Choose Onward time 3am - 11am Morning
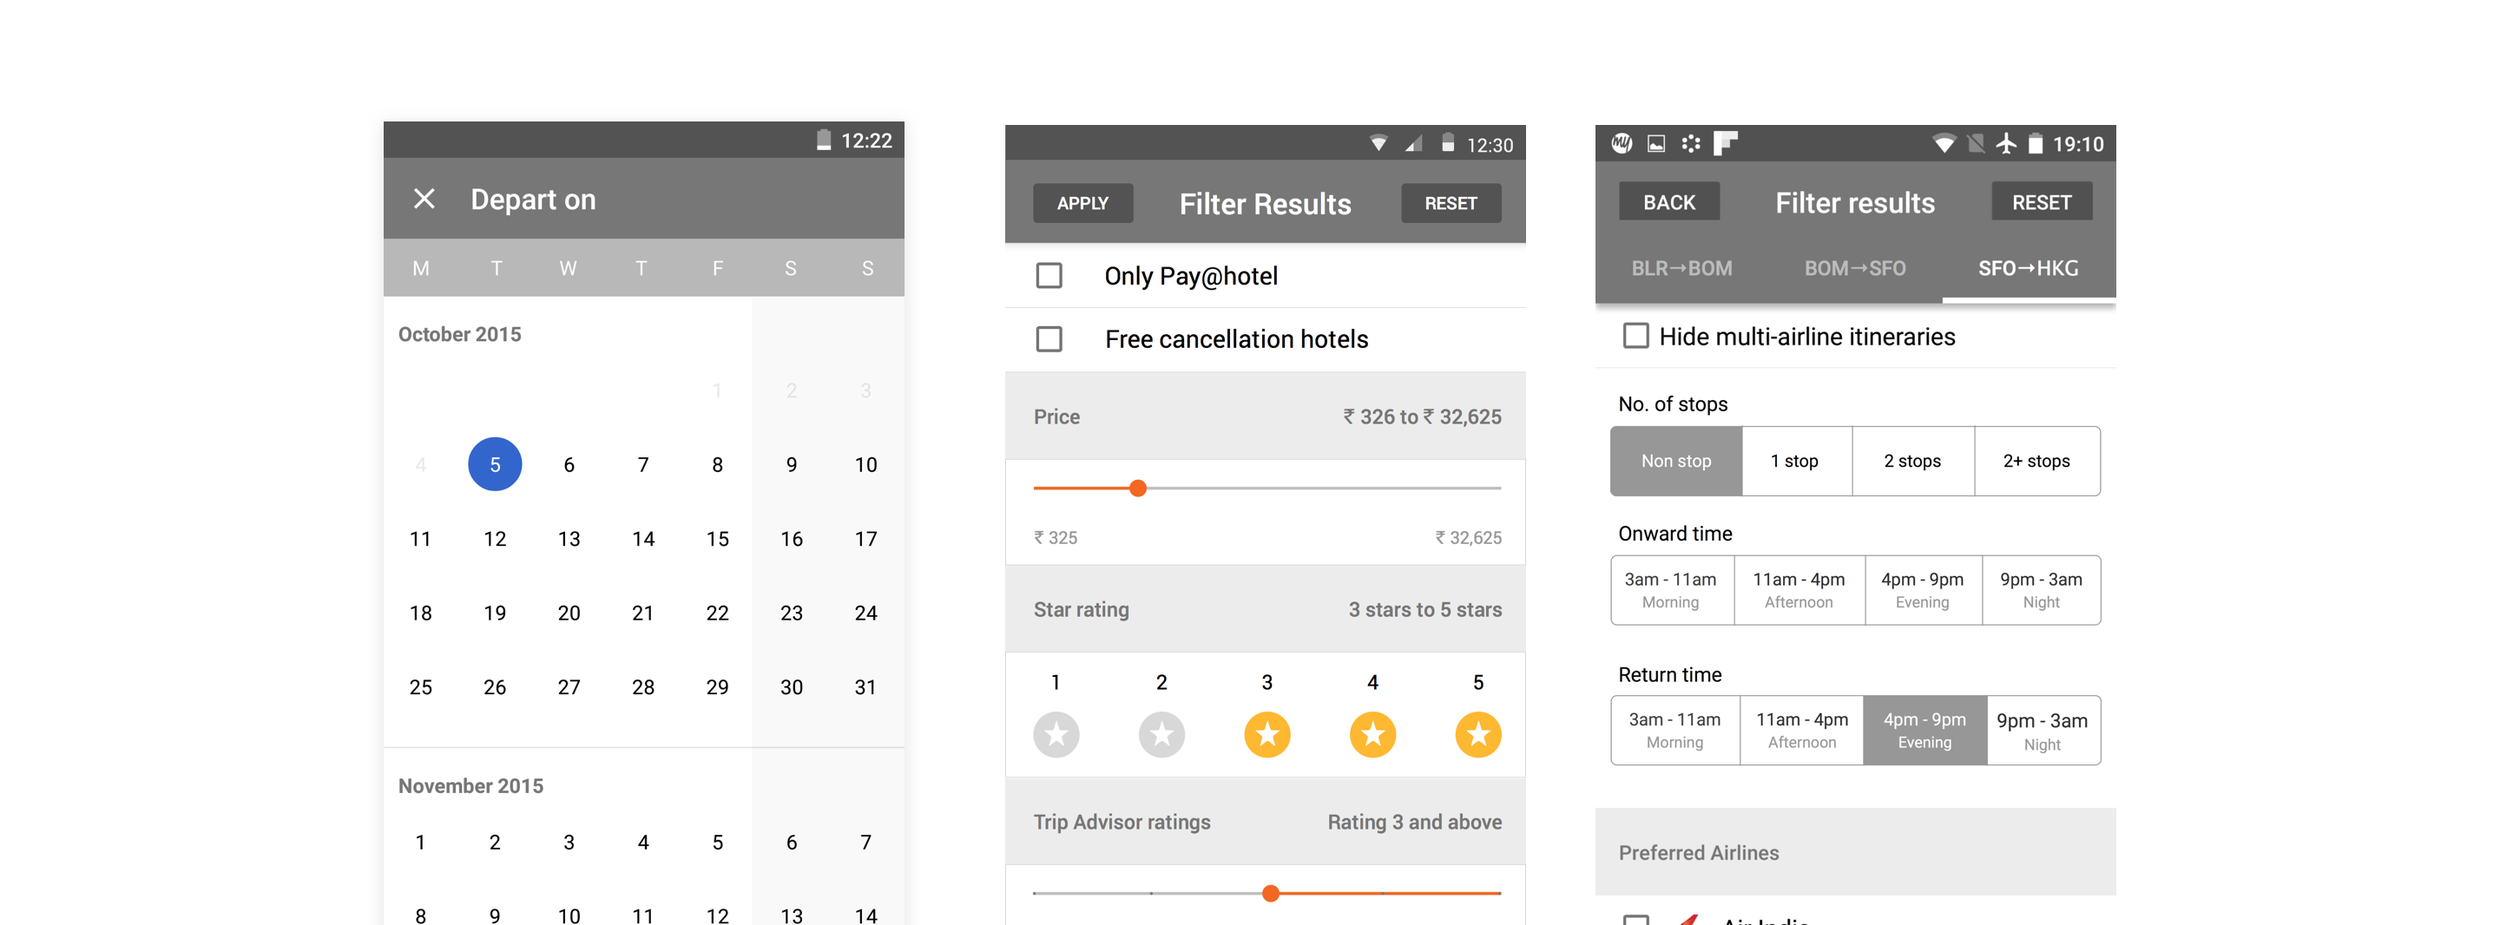The height and width of the screenshot is (925, 2500). pyautogui.click(x=1672, y=590)
